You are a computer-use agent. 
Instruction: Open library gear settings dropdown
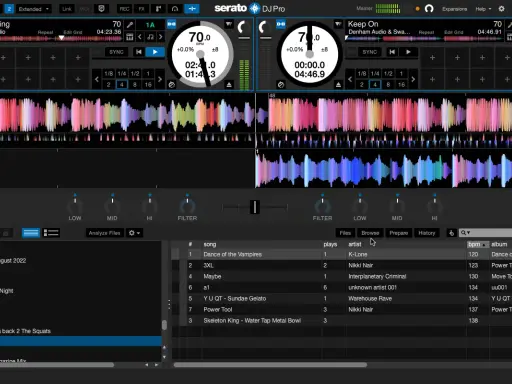click(x=134, y=233)
